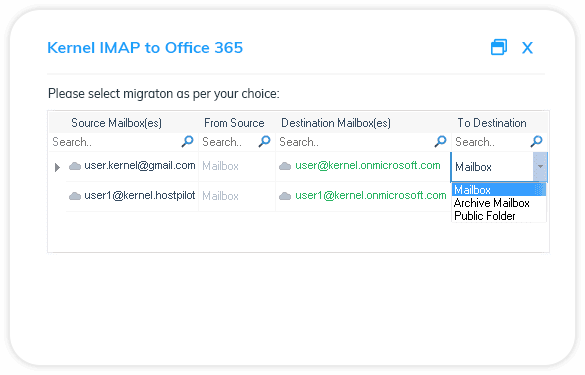This screenshot has height=375, width=585.
Task: Click the cloud icon beside user@kernel.onmicrosoft.com
Action: [x=285, y=166]
